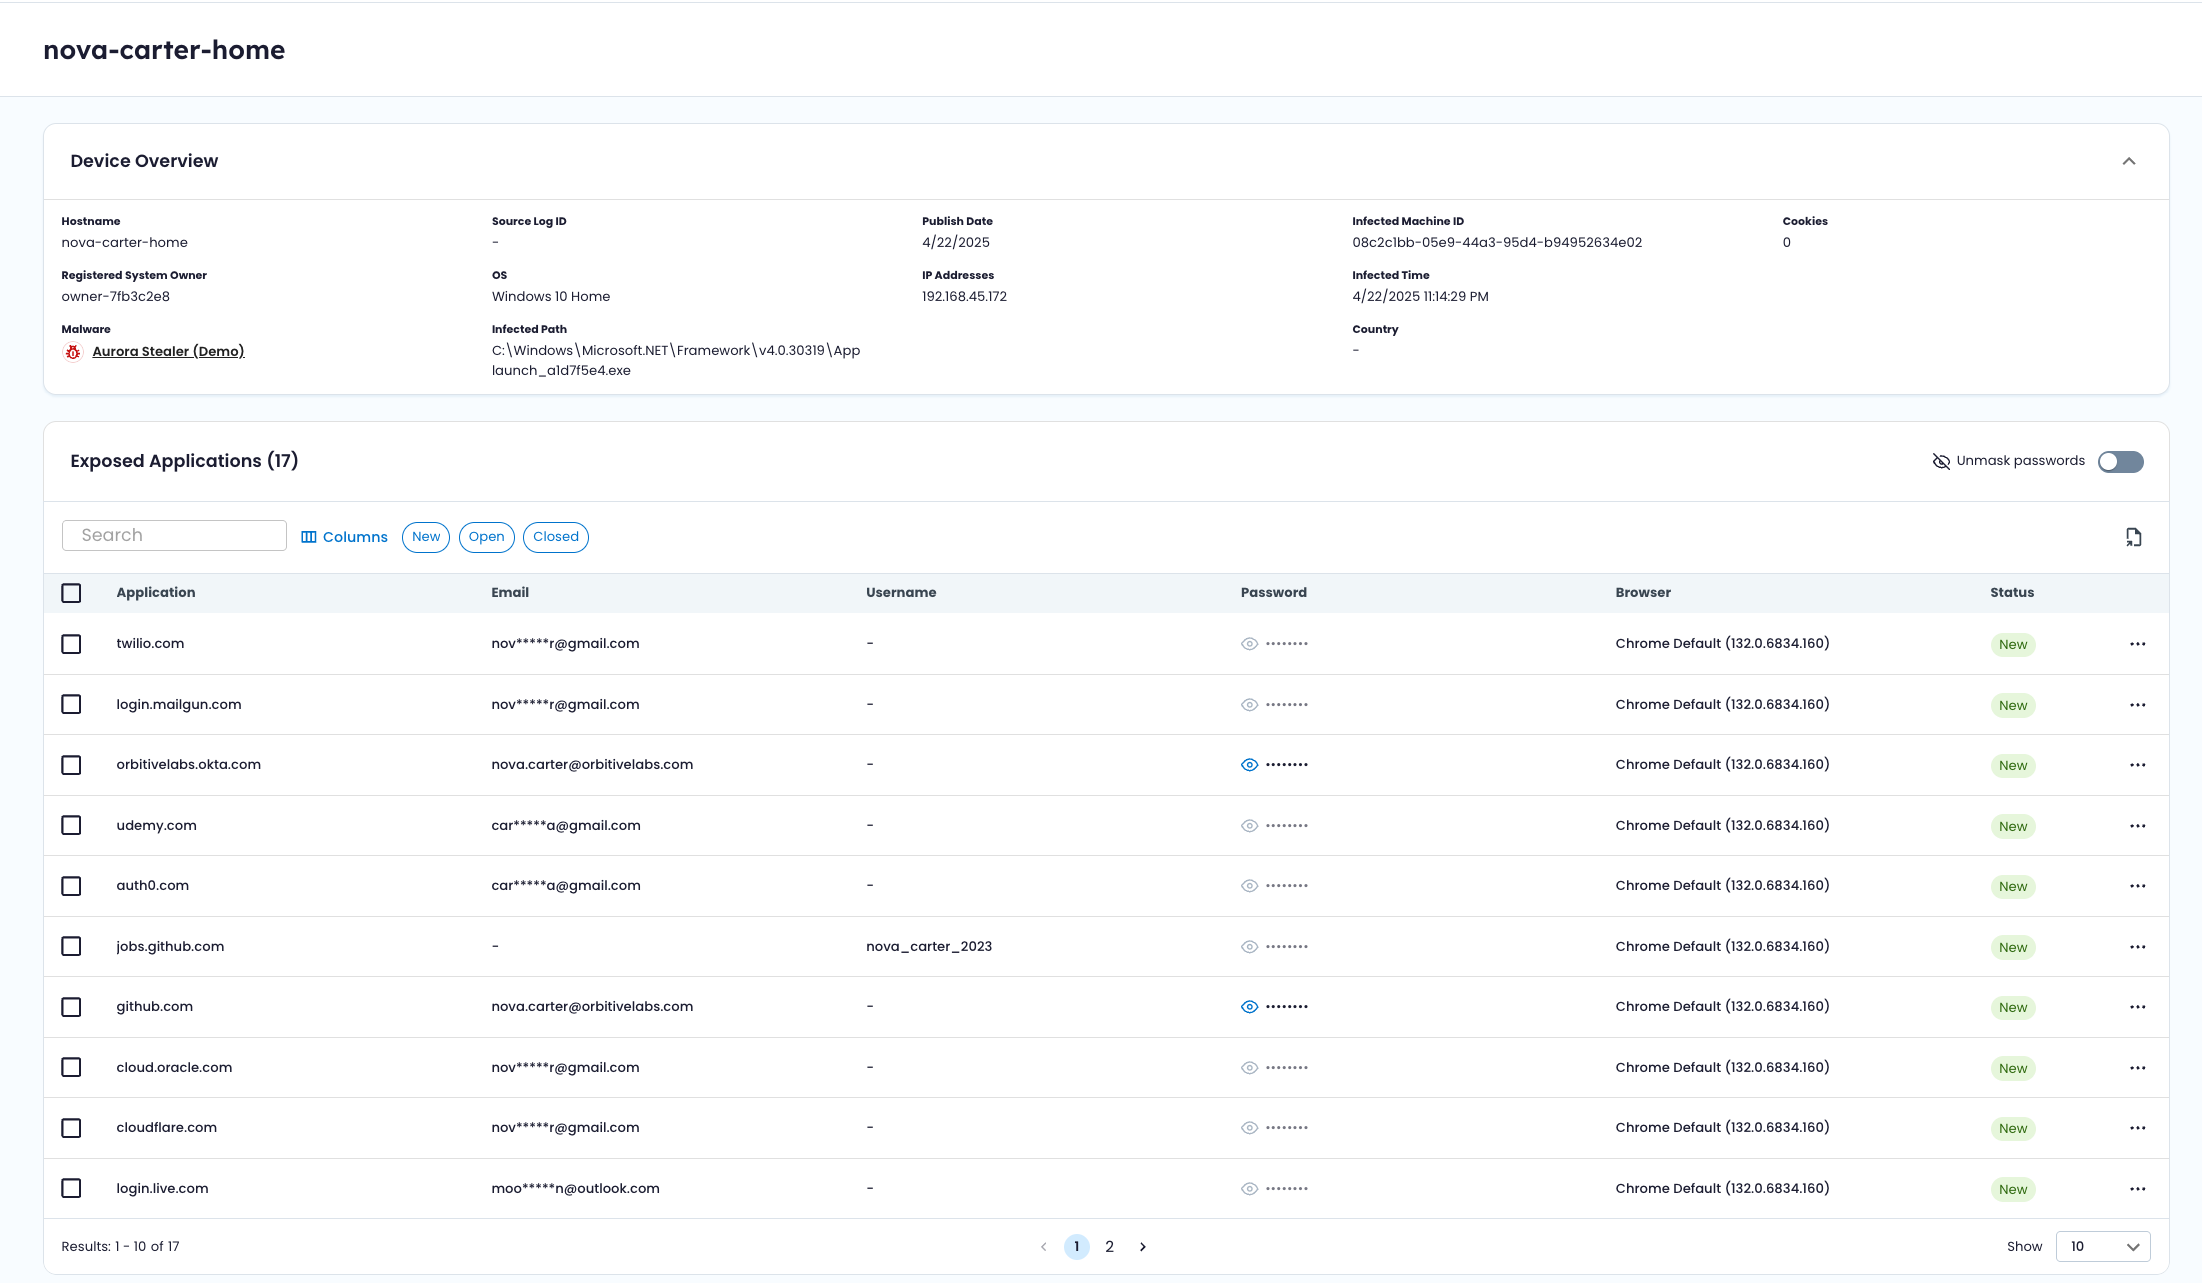
Task: Filter by the Open status chip
Action: point(486,537)
